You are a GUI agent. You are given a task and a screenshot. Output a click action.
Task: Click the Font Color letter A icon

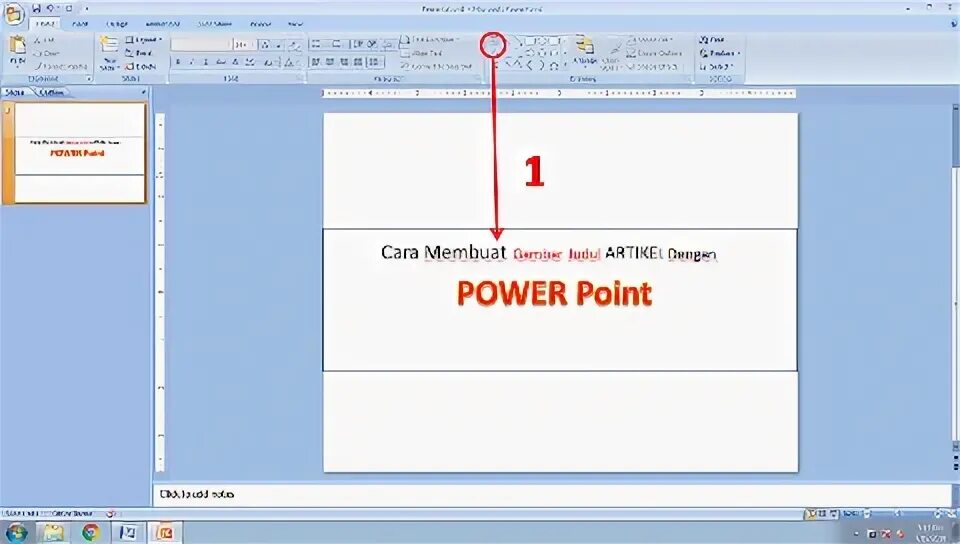tap(290, 62)
